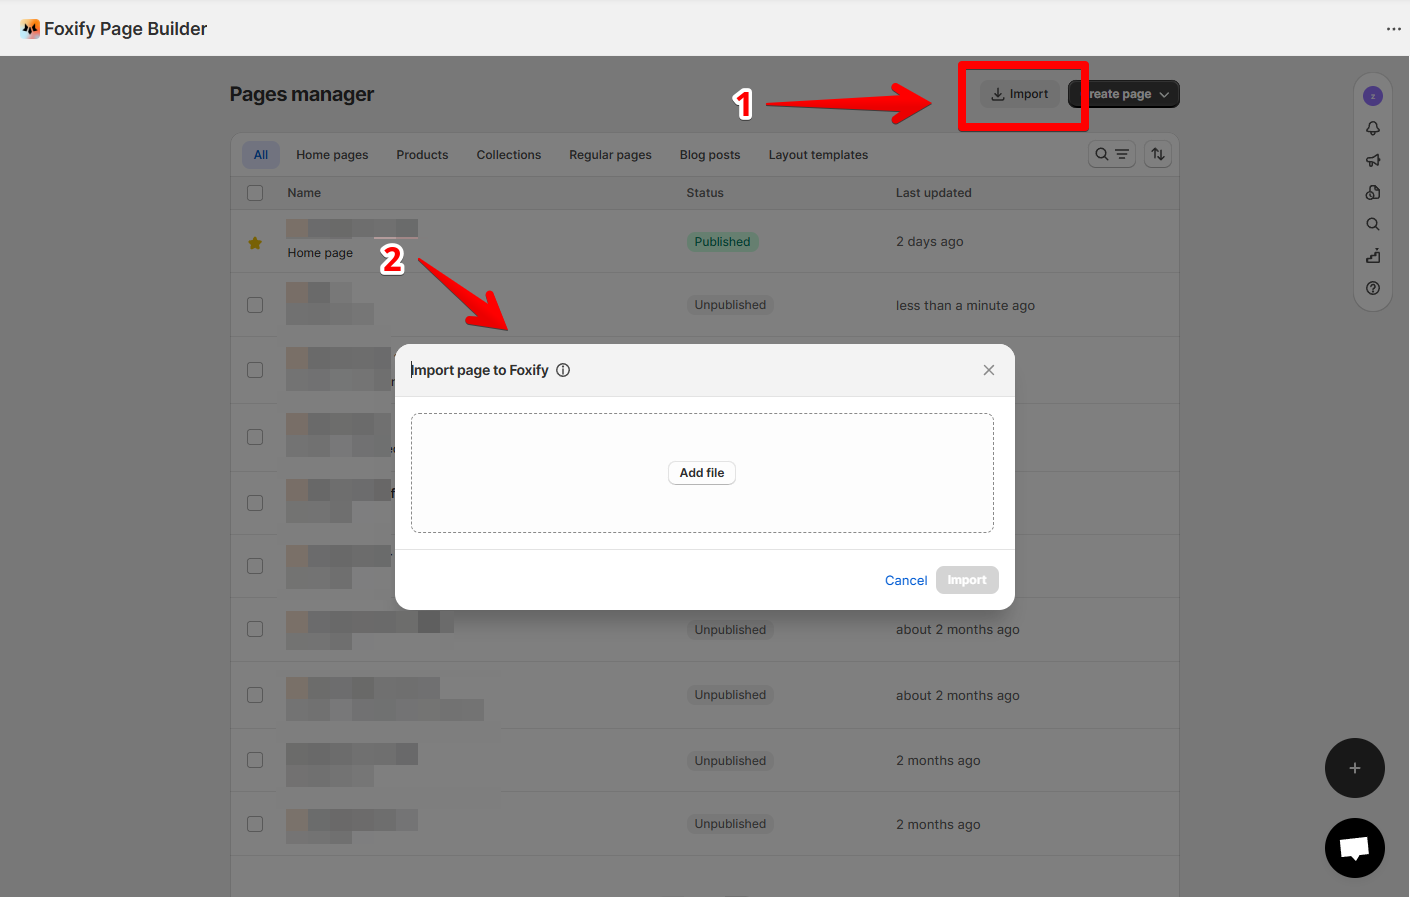Click the Last updated column header

click(x=934, y=193)
